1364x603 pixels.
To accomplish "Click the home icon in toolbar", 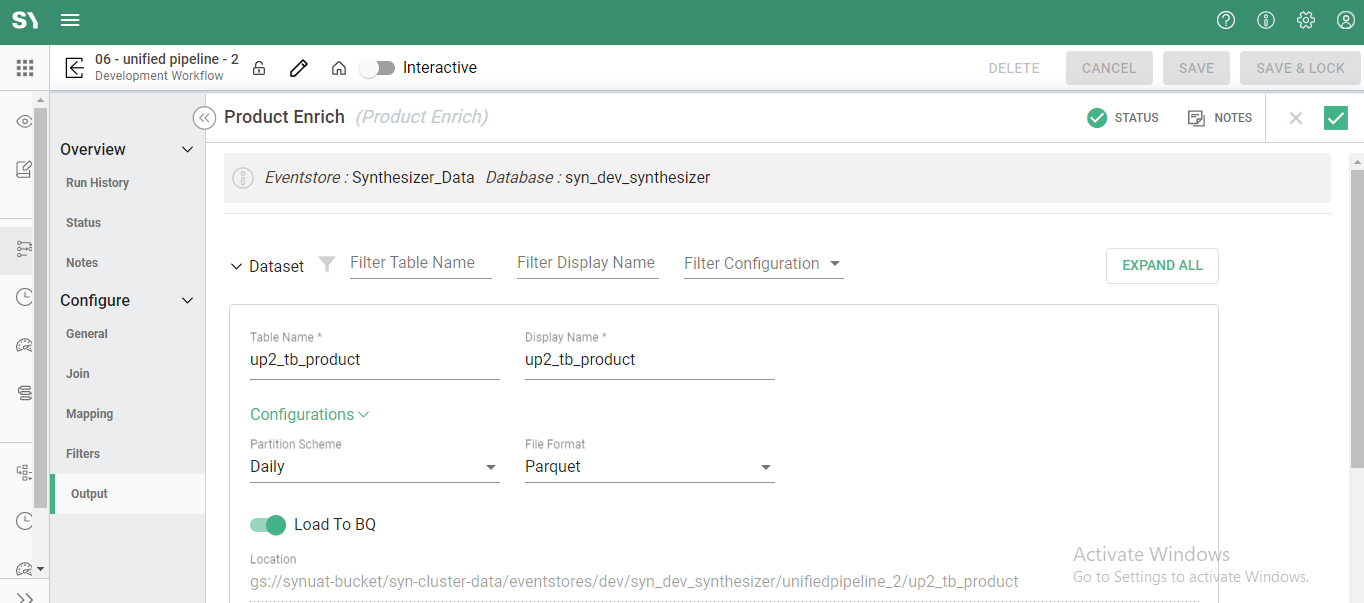I will [x=339, y=68].
